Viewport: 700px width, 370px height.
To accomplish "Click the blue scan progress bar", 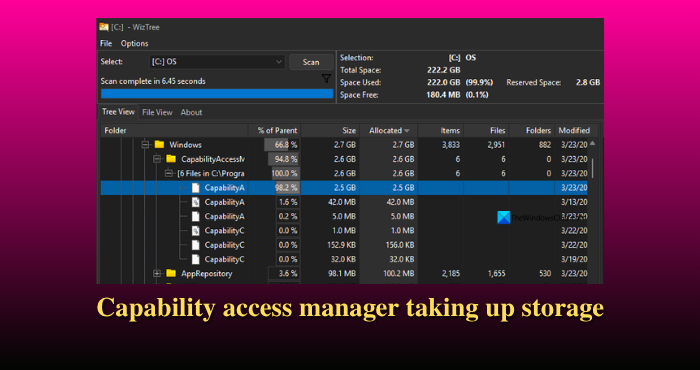I will pyautogui.click(x=217, y=94).
